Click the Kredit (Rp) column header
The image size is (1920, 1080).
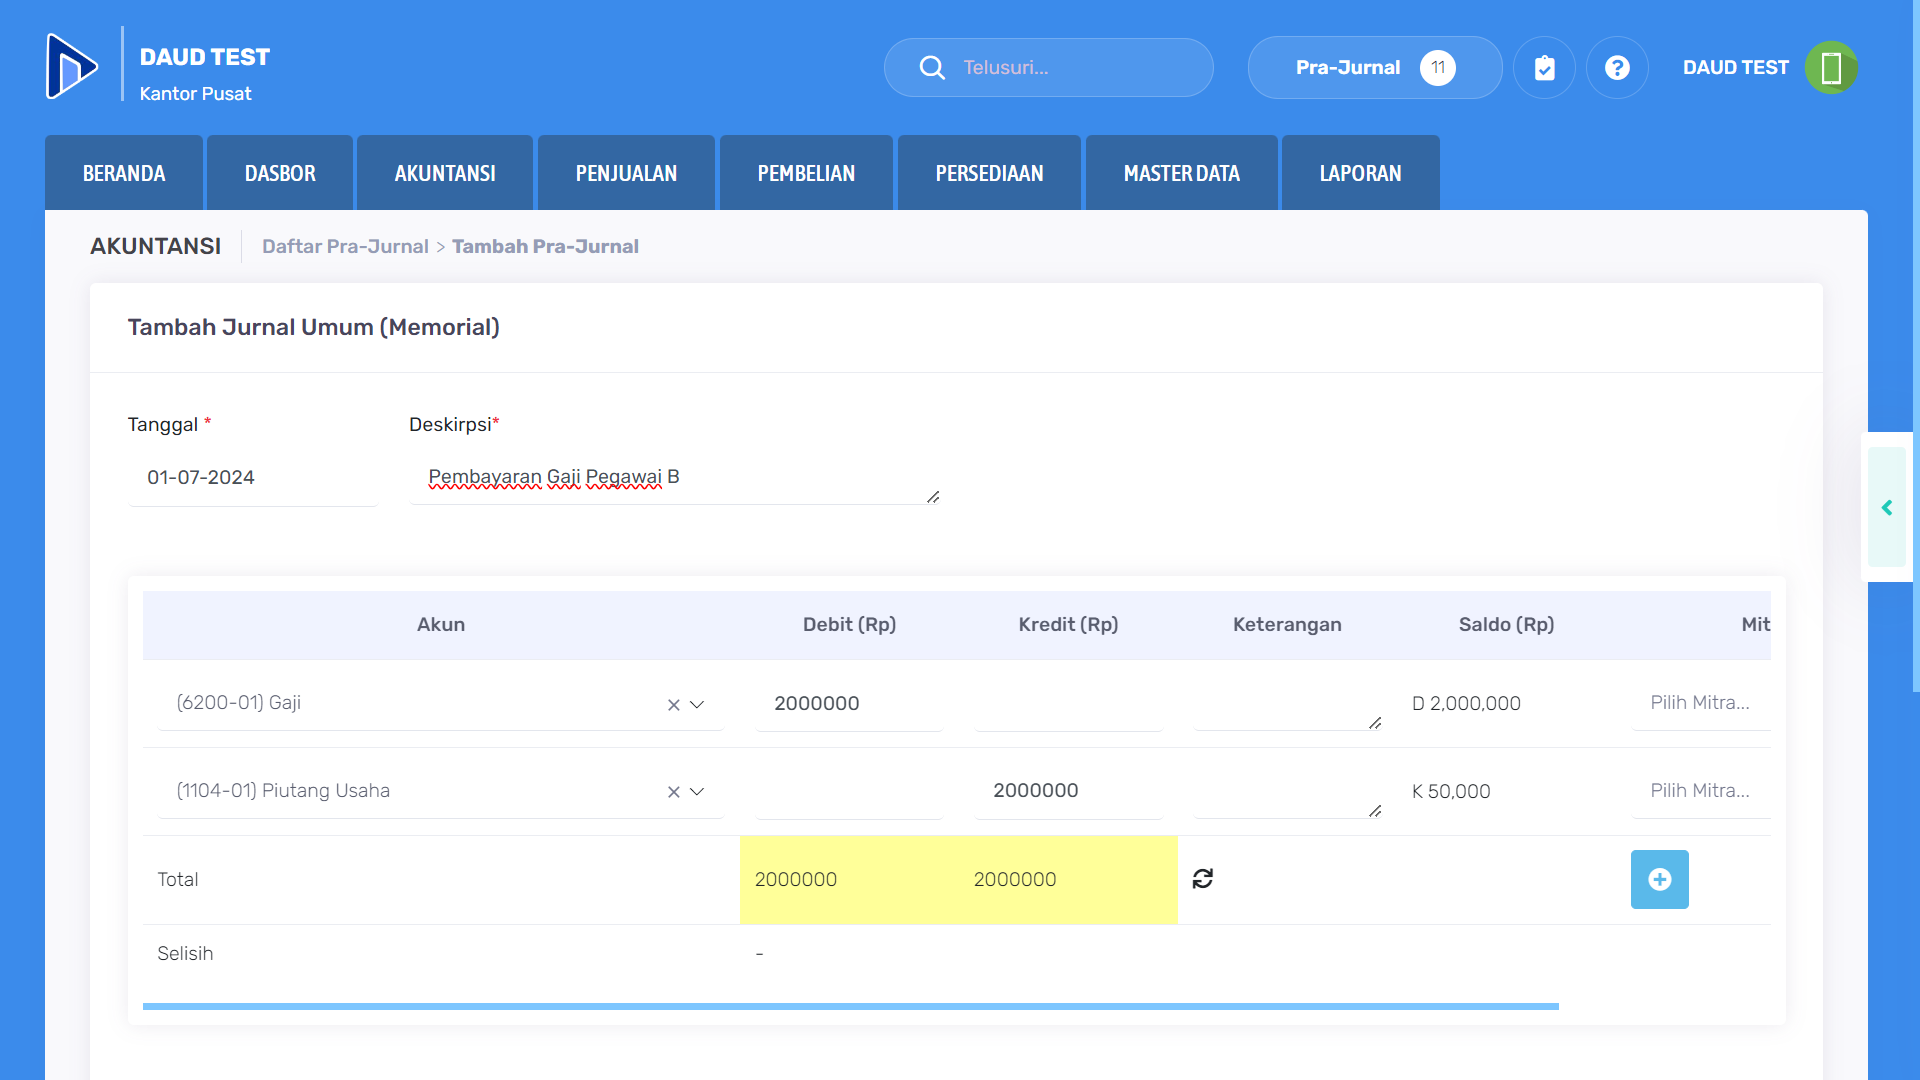coord(1068,624)
